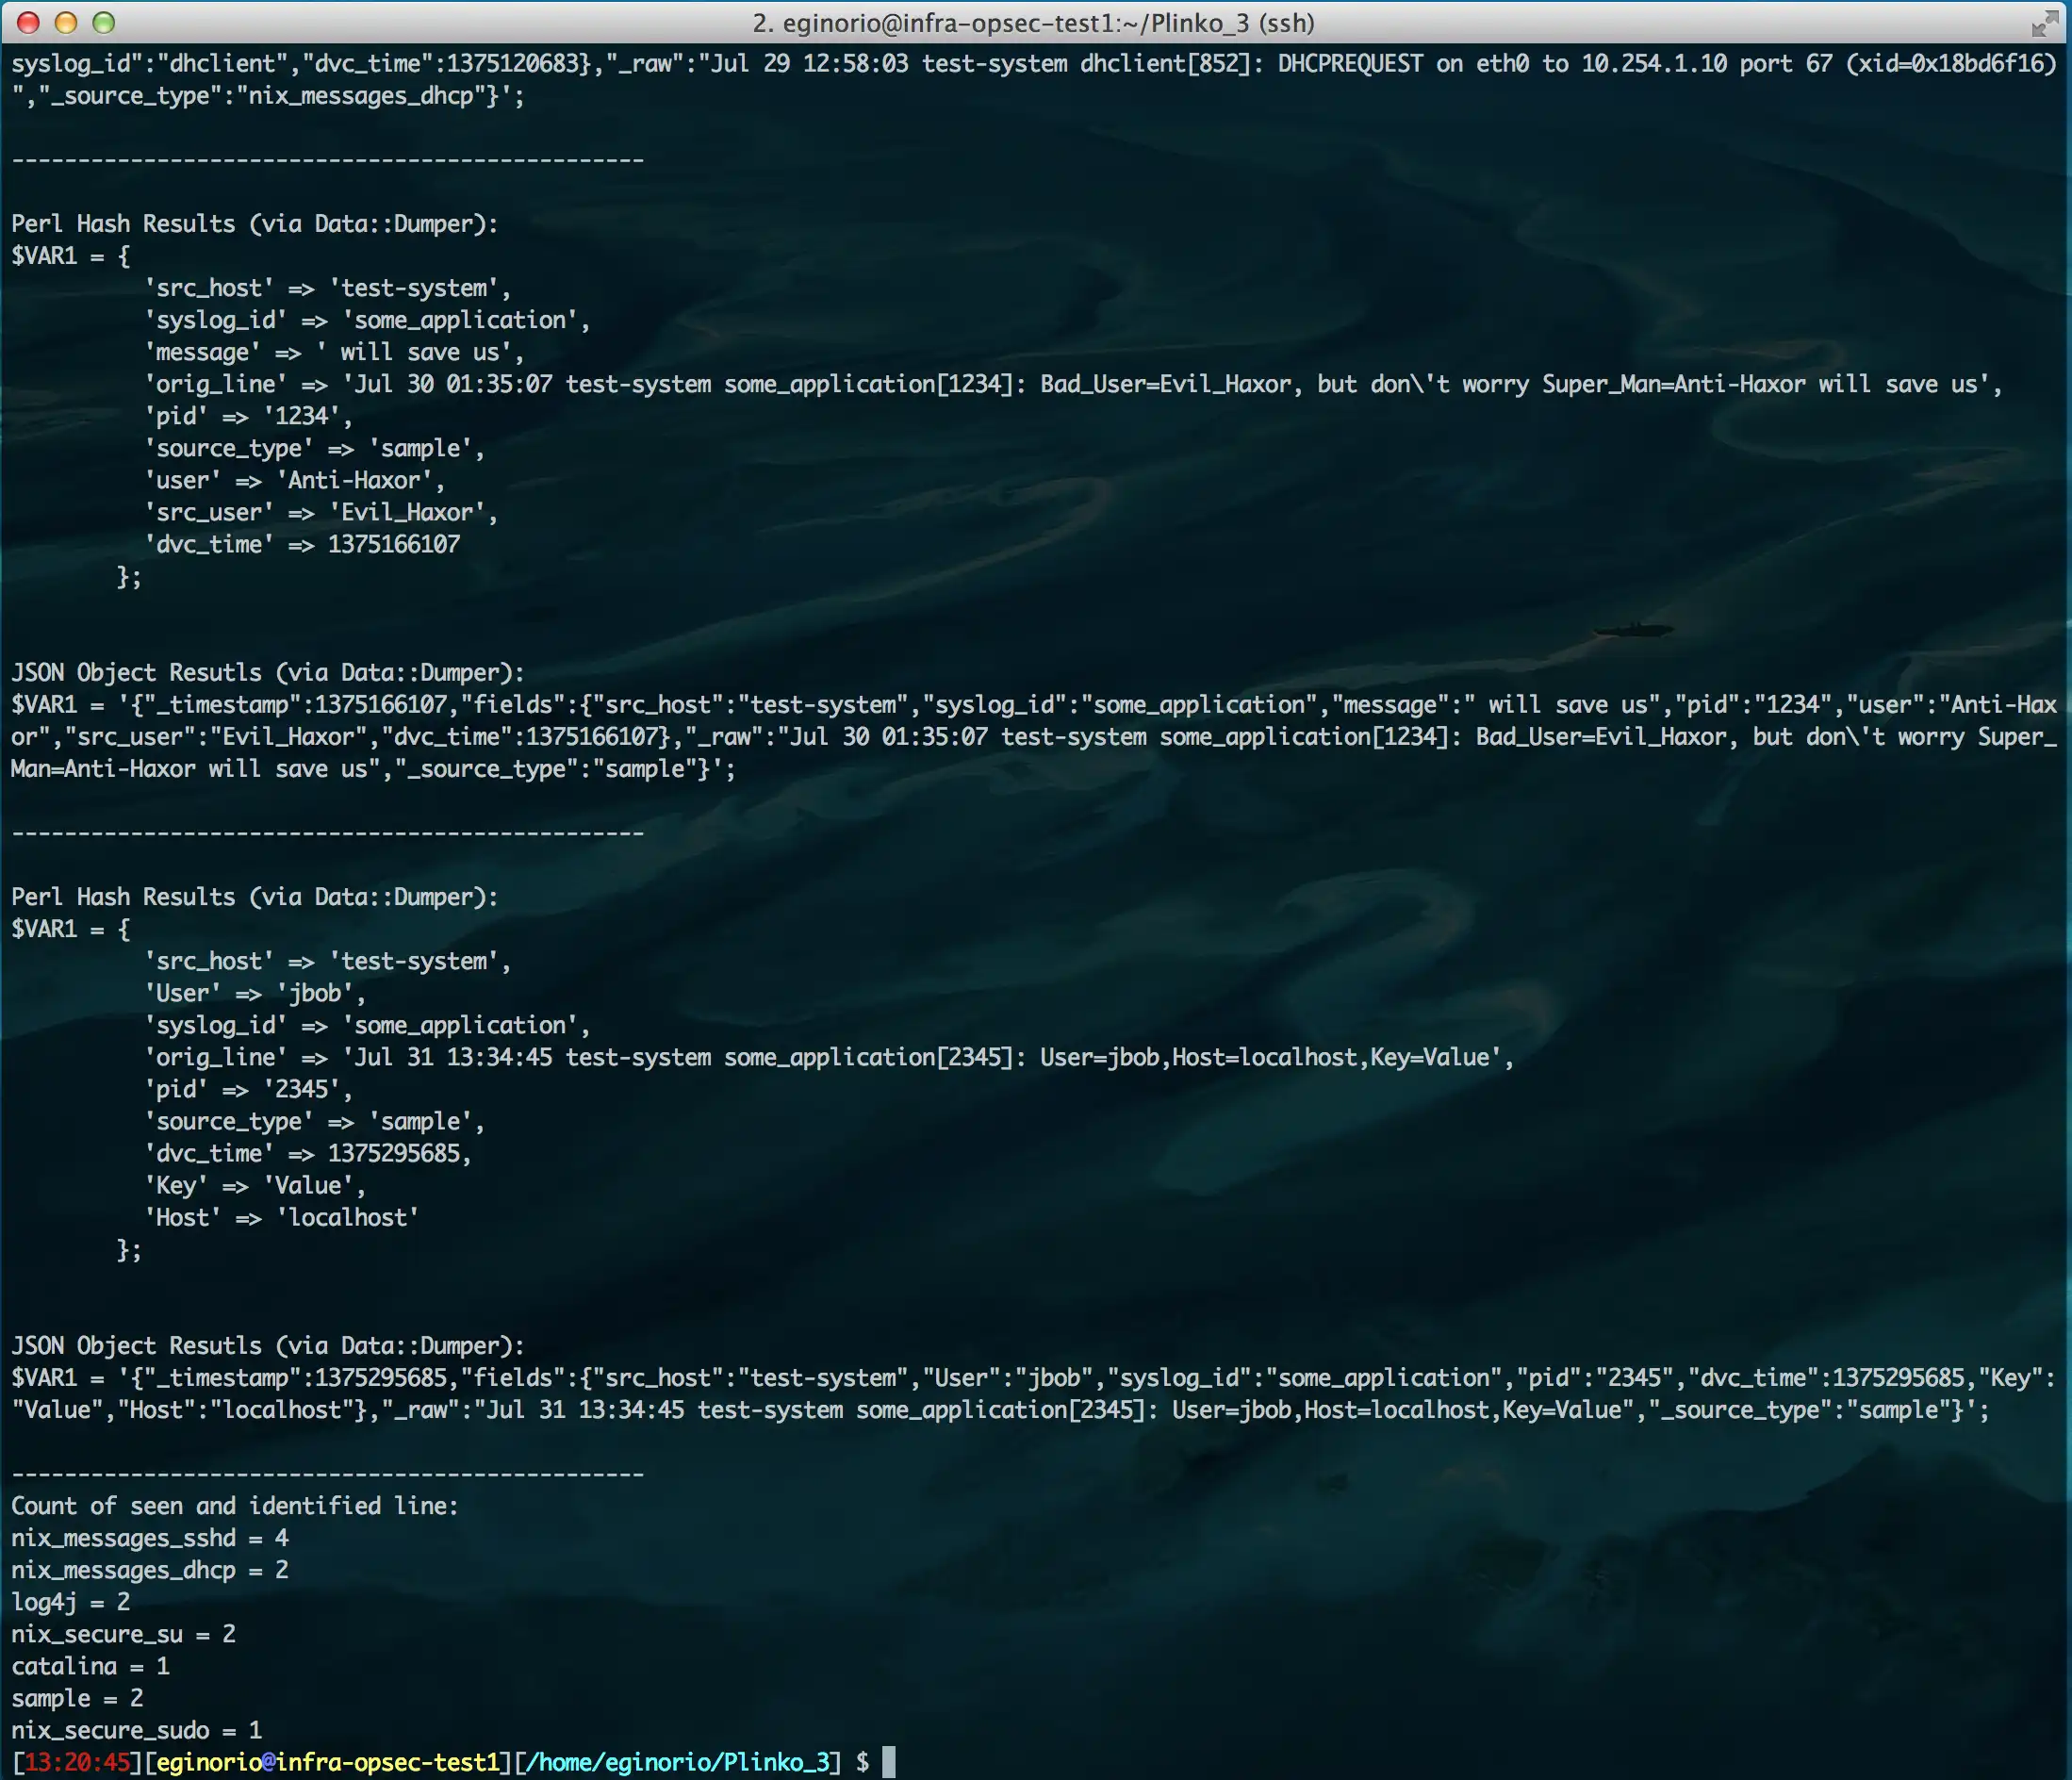This screenshot has width=2072, height=1780.
Task: Click the green zoom window button
Action: coord(103,22)
